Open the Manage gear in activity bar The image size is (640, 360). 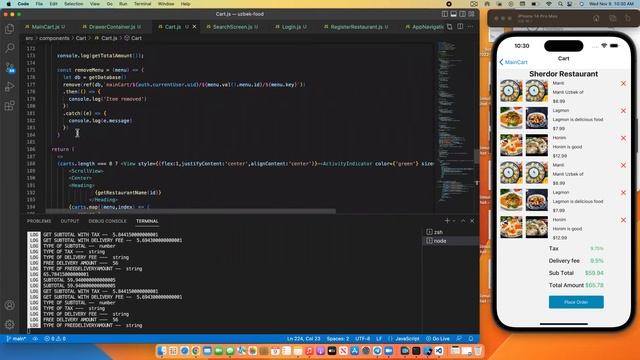(9, 324)
